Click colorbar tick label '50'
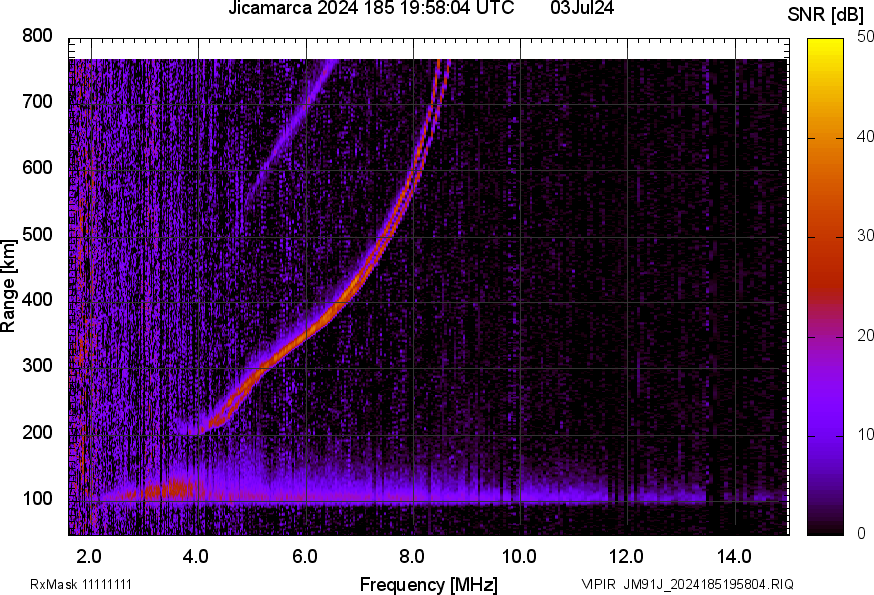 (x=865, y=37)
